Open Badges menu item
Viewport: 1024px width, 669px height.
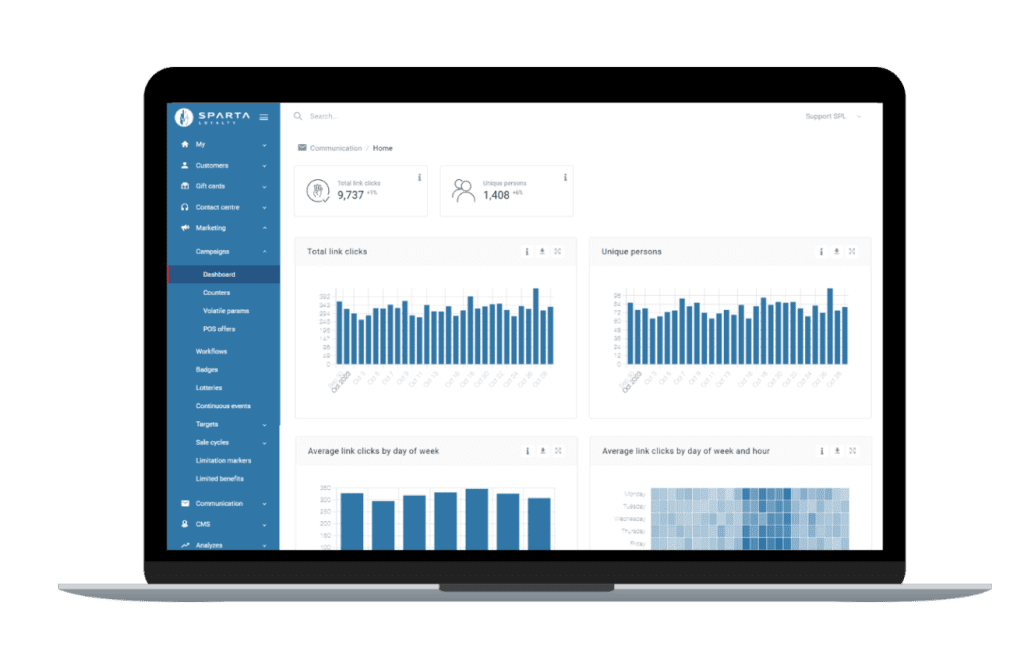(x=206, y=370)
